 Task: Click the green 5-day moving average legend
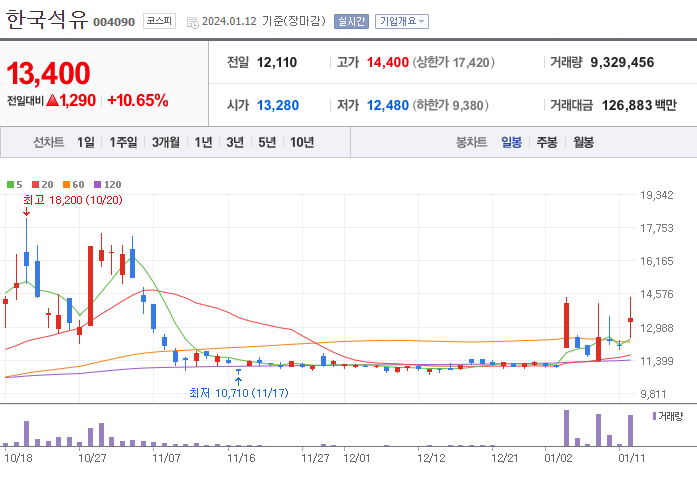point(15,184)
